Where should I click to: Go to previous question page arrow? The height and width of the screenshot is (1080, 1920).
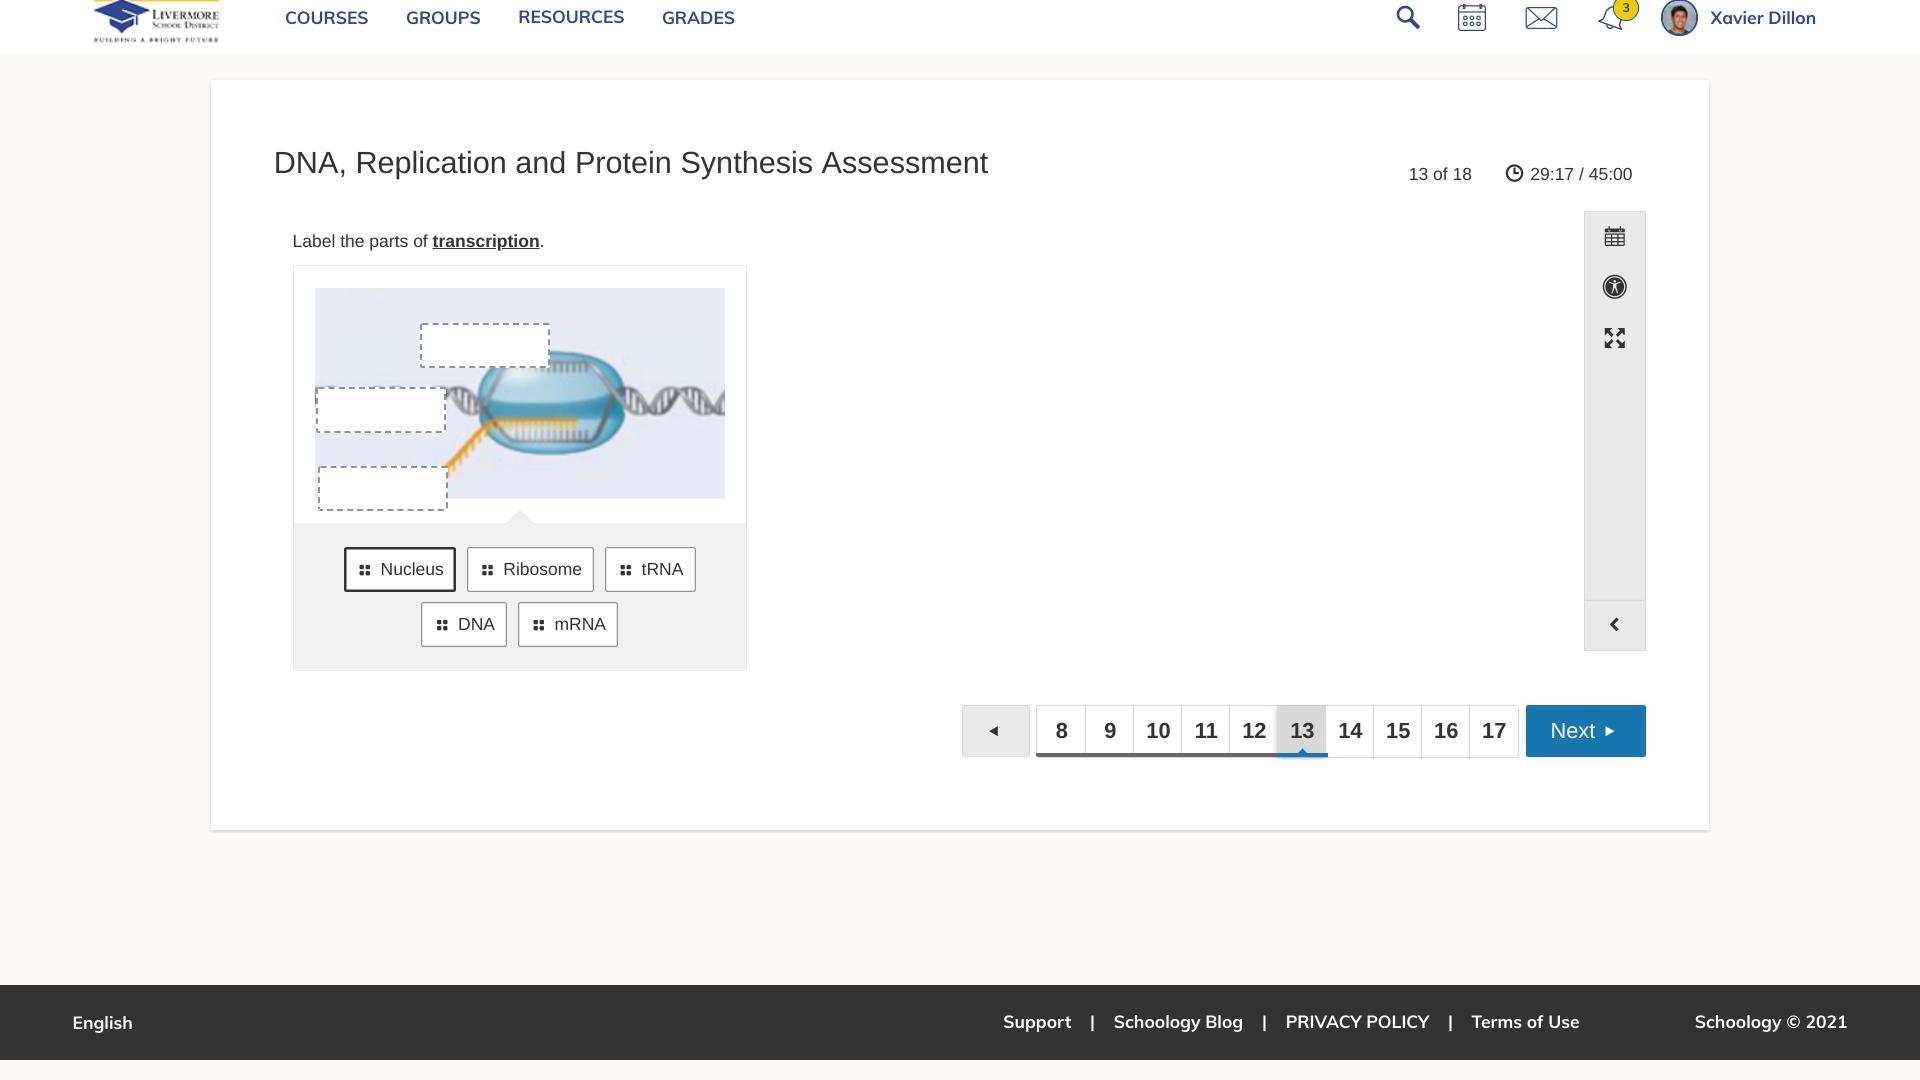pyautogui.click(x=995, y=731)
